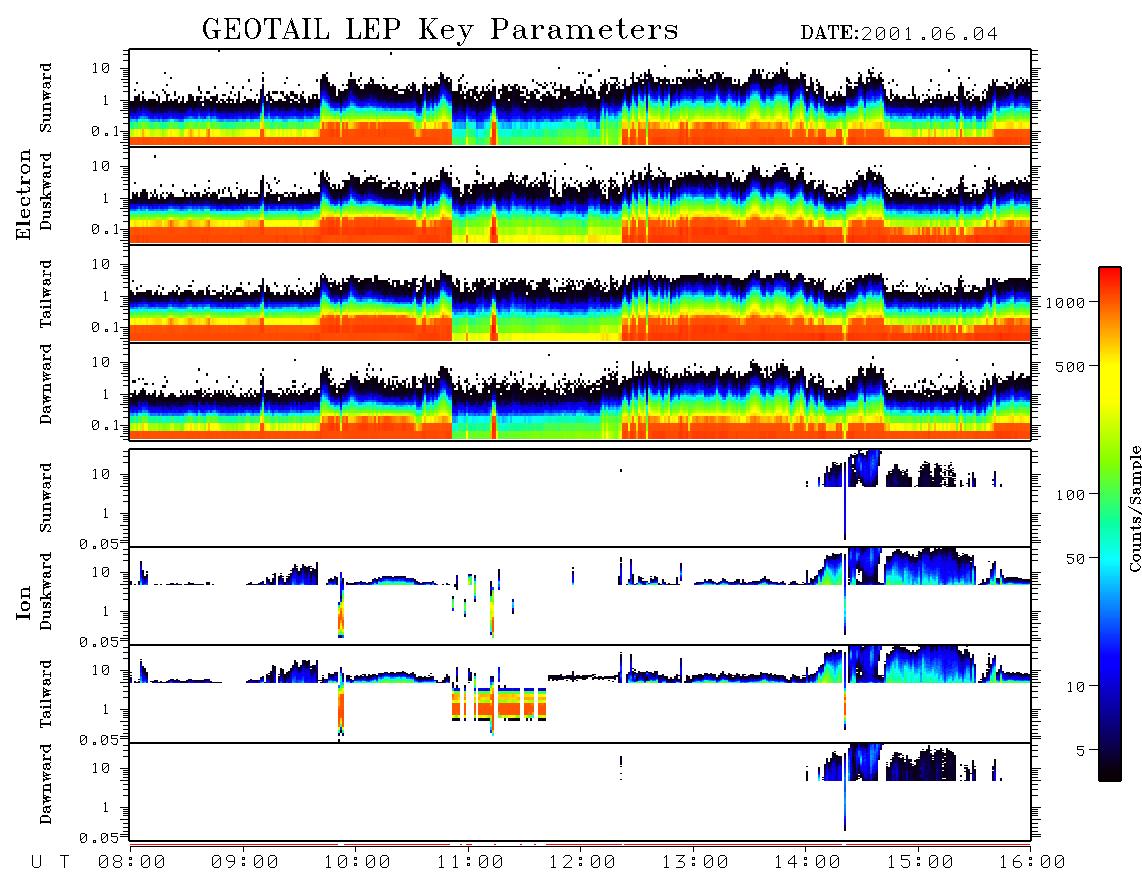The height and width of the screenshot is (880, 1142).
Task: Click the "10:00" time tick label
Action: [357, 862]
